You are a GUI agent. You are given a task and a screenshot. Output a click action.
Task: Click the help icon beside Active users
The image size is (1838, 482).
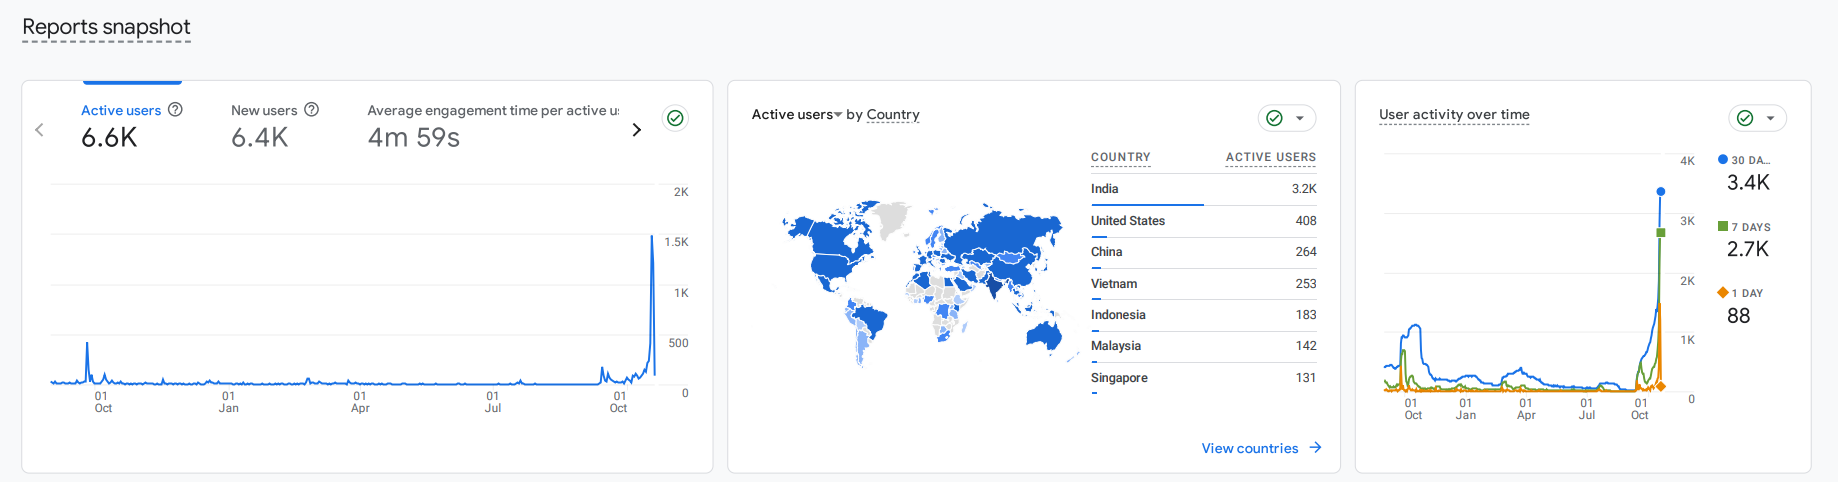[175, 110]
